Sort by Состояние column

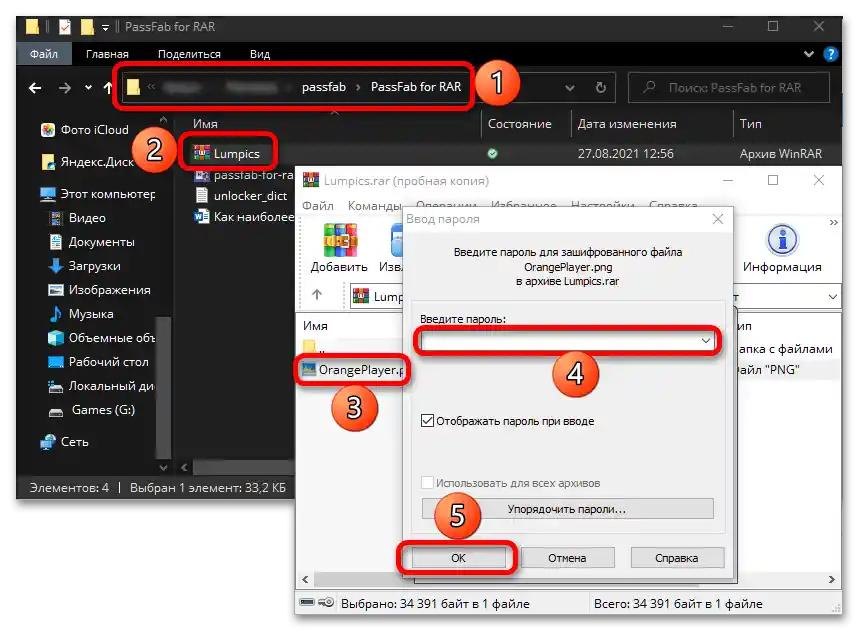pyautogui.click(x=519, y=124)
